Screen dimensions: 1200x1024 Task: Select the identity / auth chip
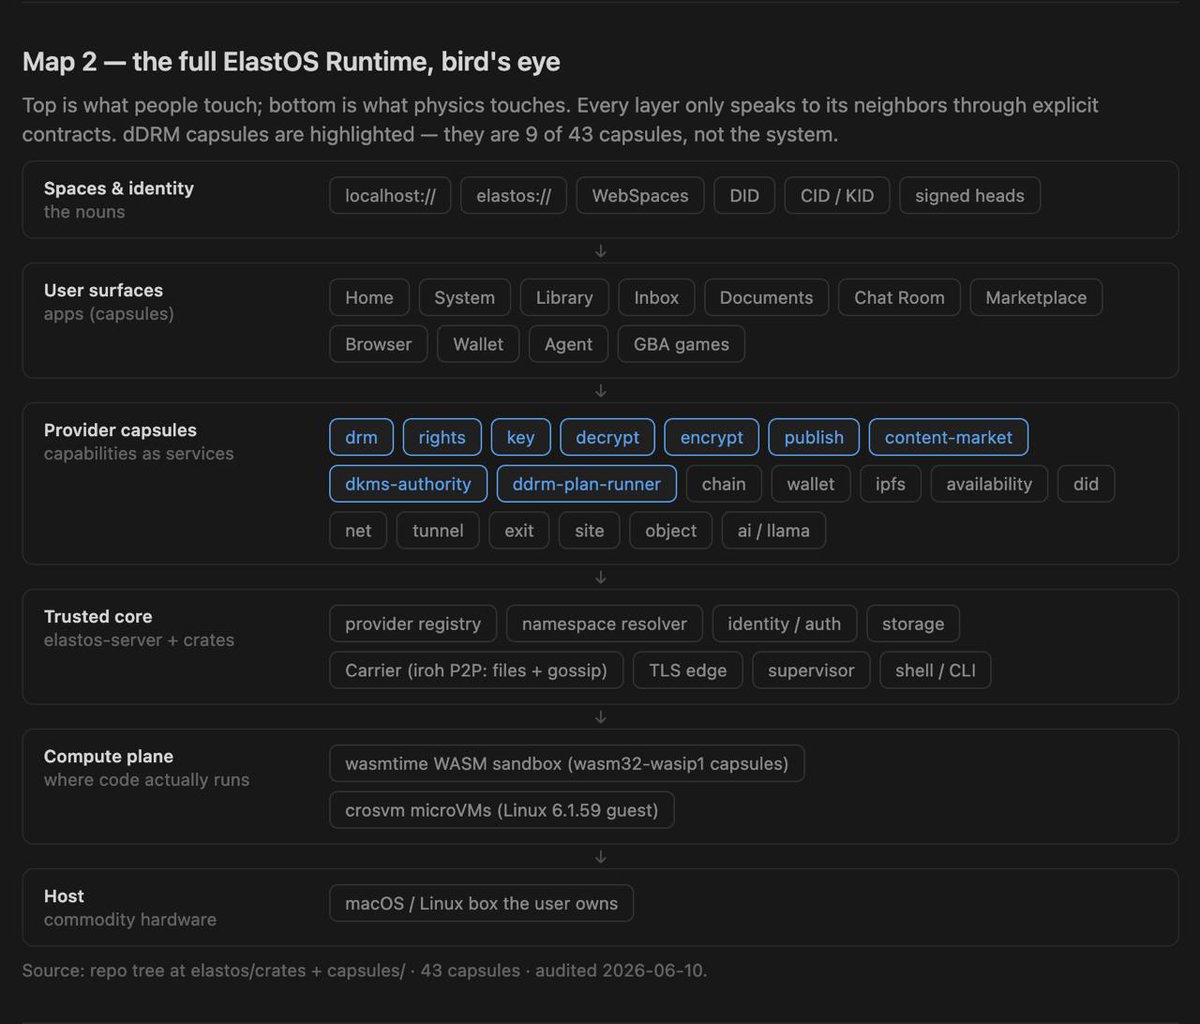(x=784, y=623)
